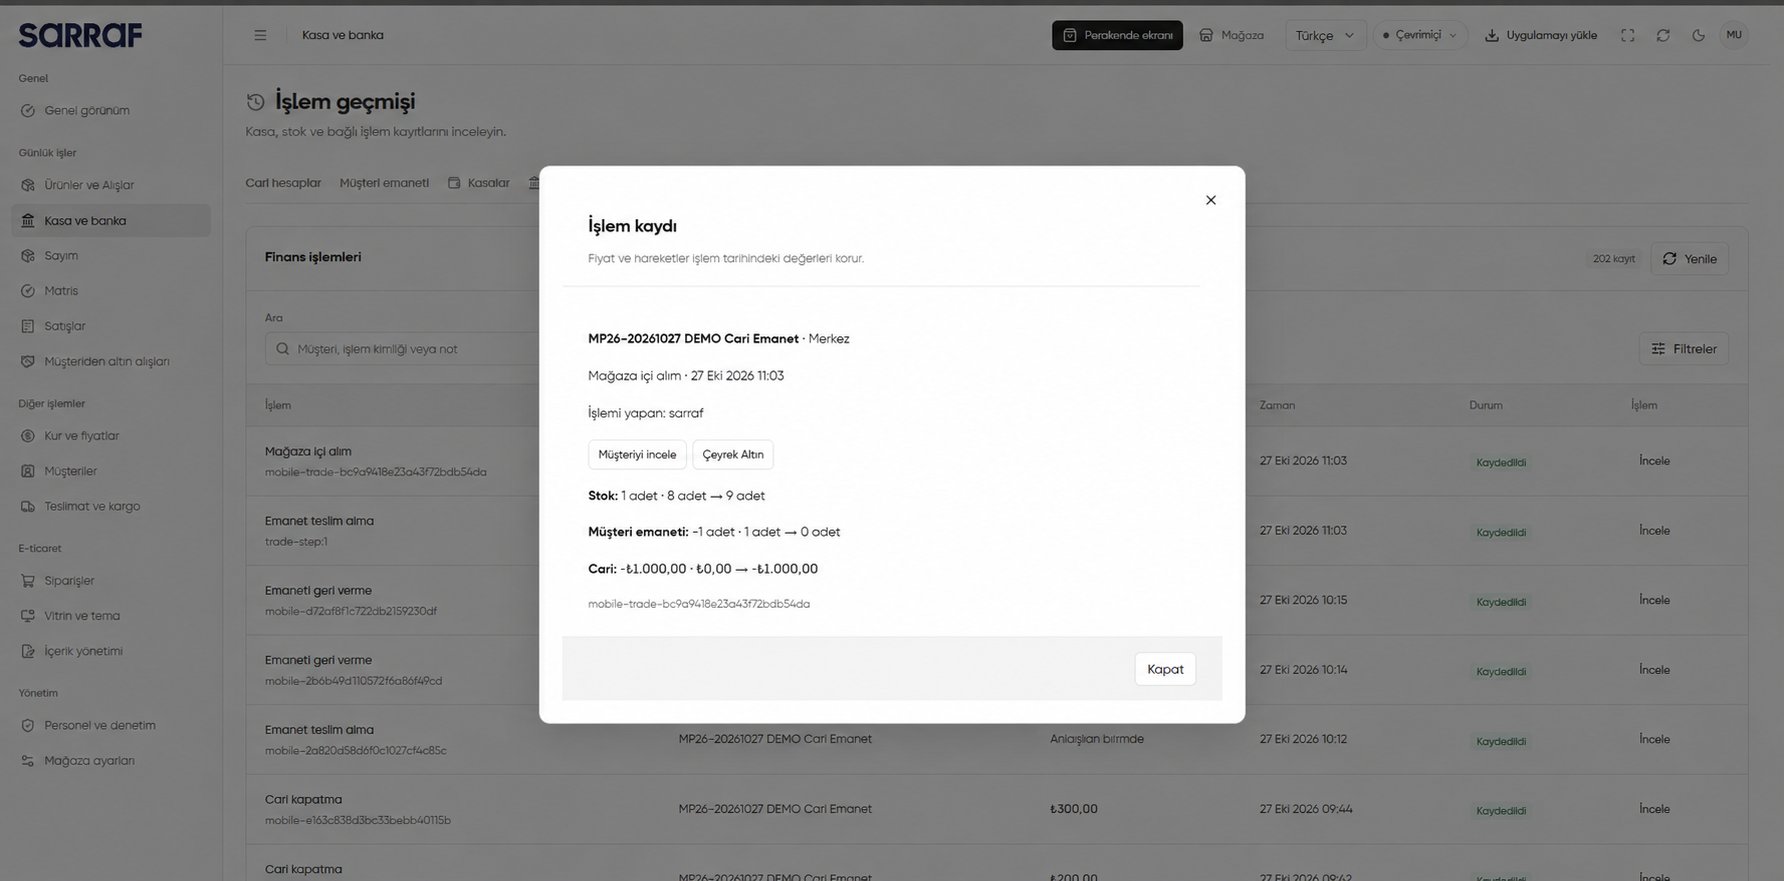Click the SARRAF logo

(x=80, y=35)
